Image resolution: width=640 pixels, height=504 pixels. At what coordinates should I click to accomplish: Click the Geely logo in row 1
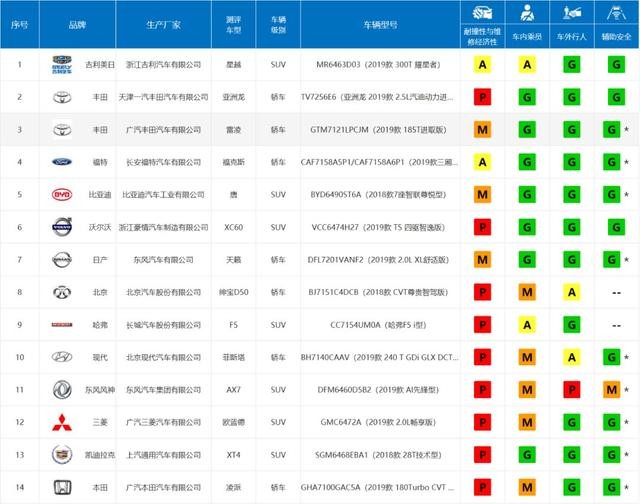[x=62, y=64]
